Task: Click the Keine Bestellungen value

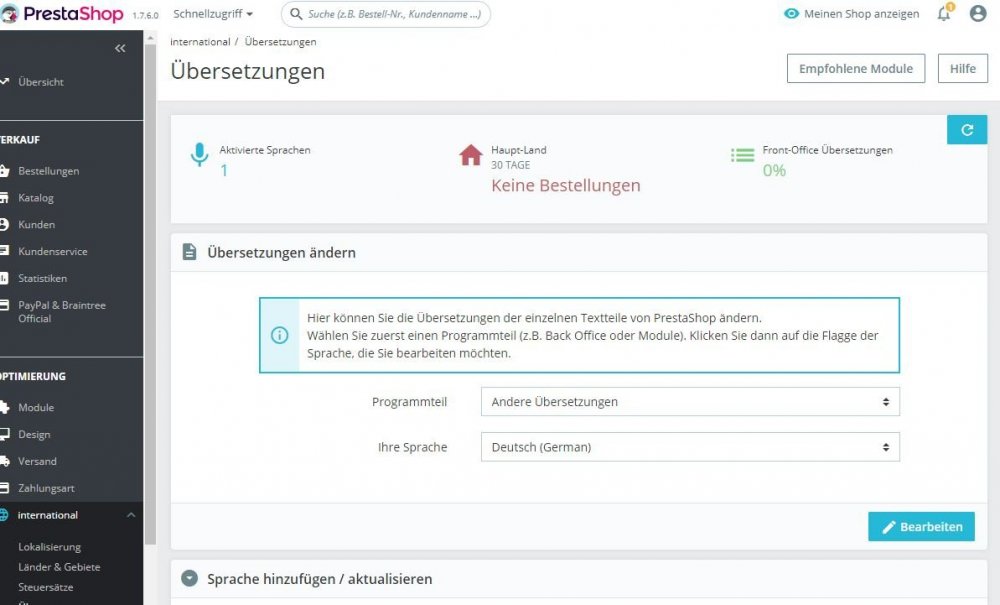Action: (x=566, y=186)
